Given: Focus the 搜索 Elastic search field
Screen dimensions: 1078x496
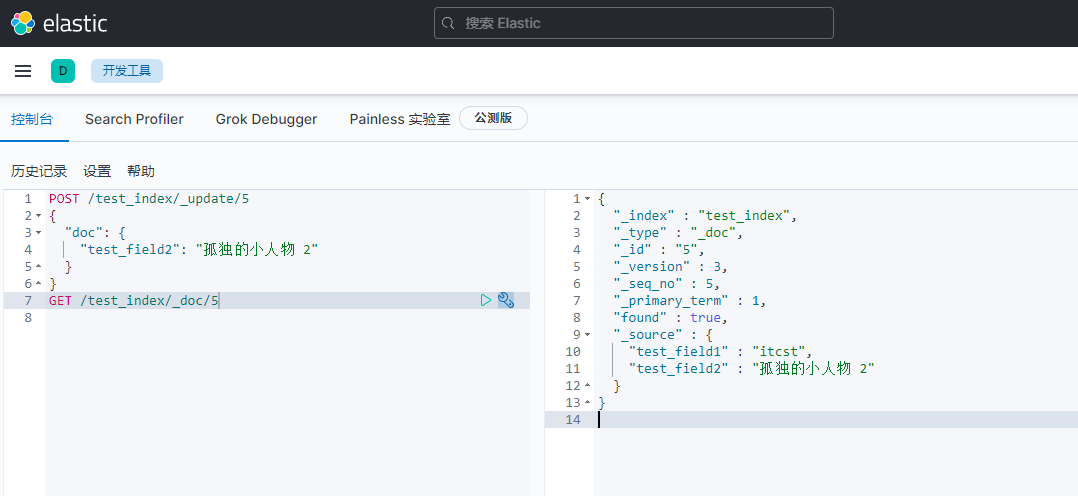Looking at the screenshot, I should coord(640,23).
